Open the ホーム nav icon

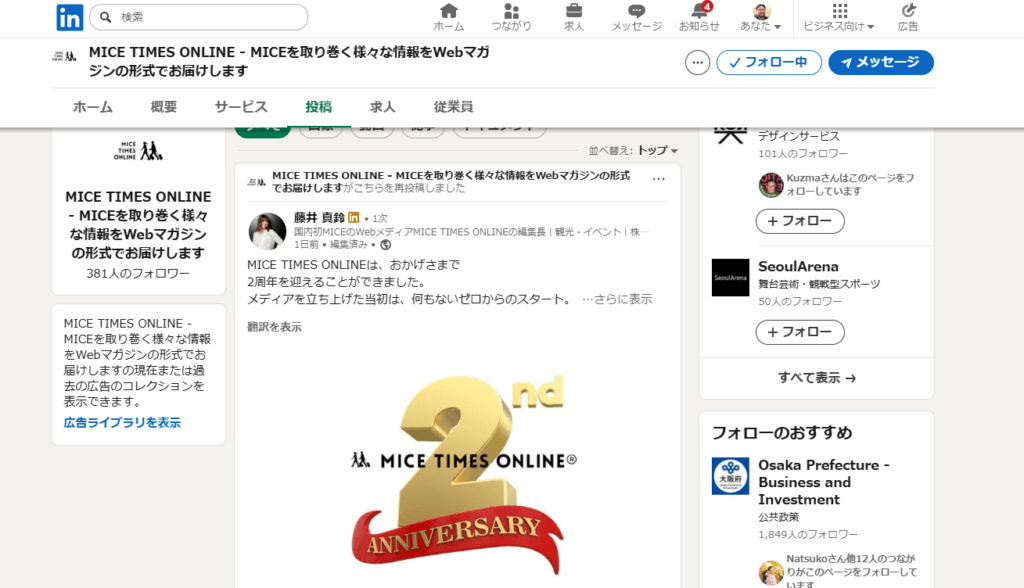click(x=449, y=18)
